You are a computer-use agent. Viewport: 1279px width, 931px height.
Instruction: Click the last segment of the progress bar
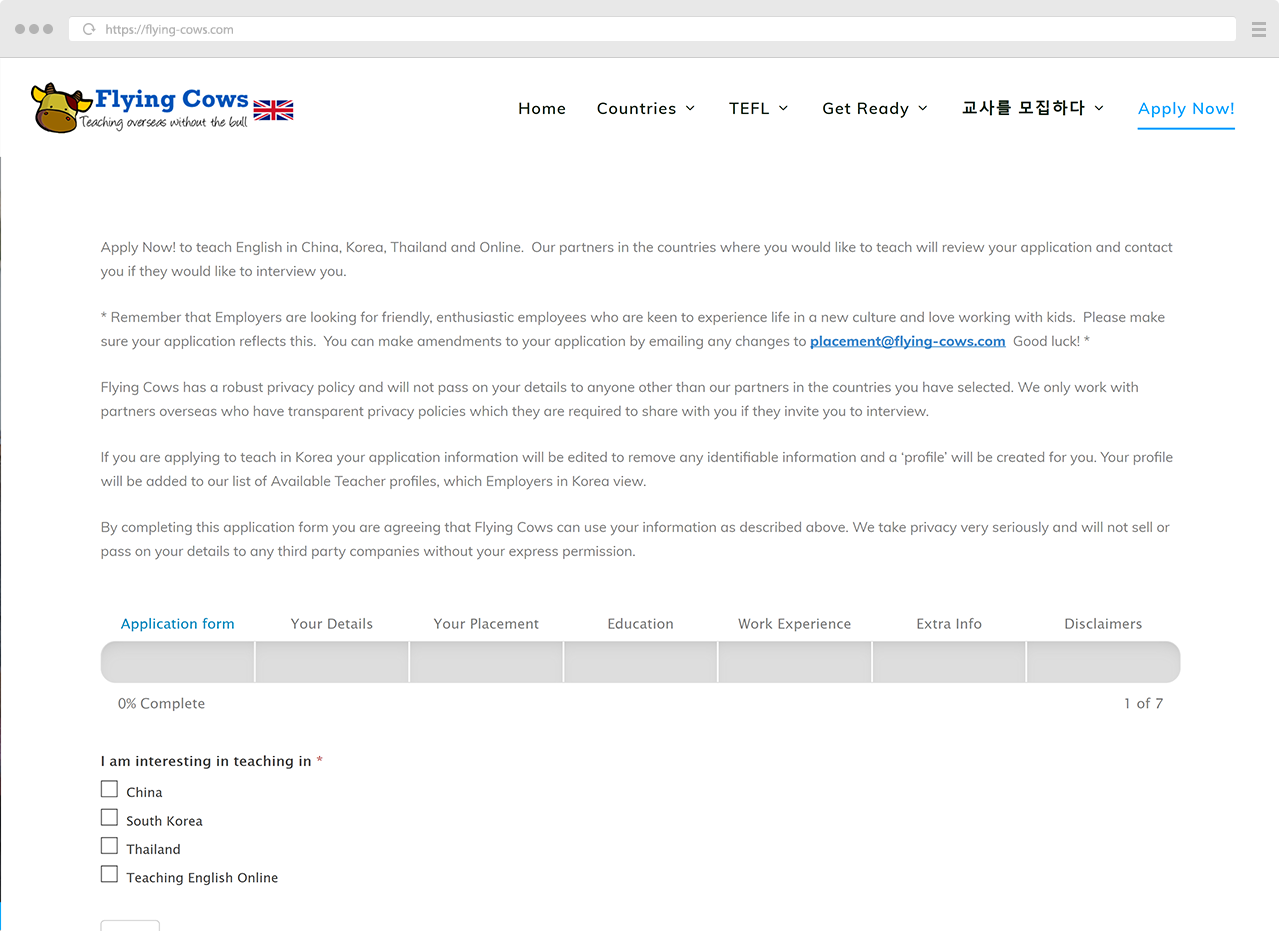1104,662
